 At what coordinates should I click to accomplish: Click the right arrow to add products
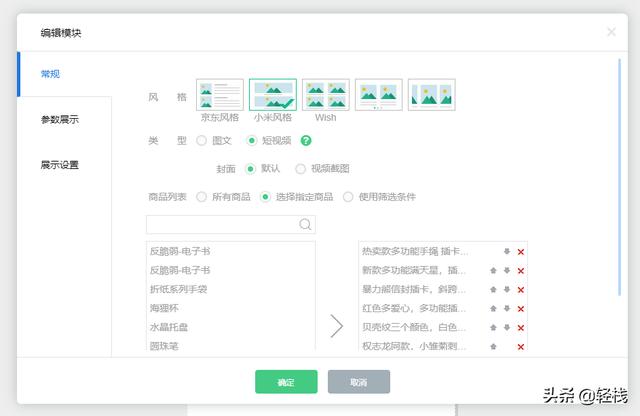[x=336, y=326]
